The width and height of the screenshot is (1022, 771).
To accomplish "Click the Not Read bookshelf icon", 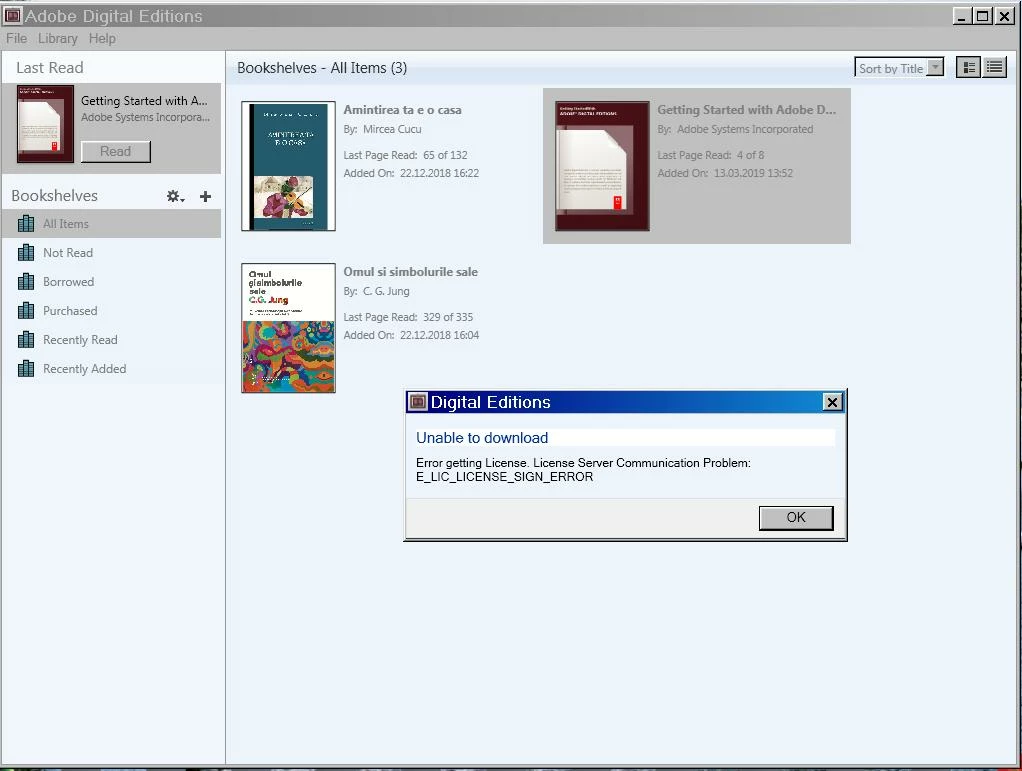I will click(x=26, y=252).
